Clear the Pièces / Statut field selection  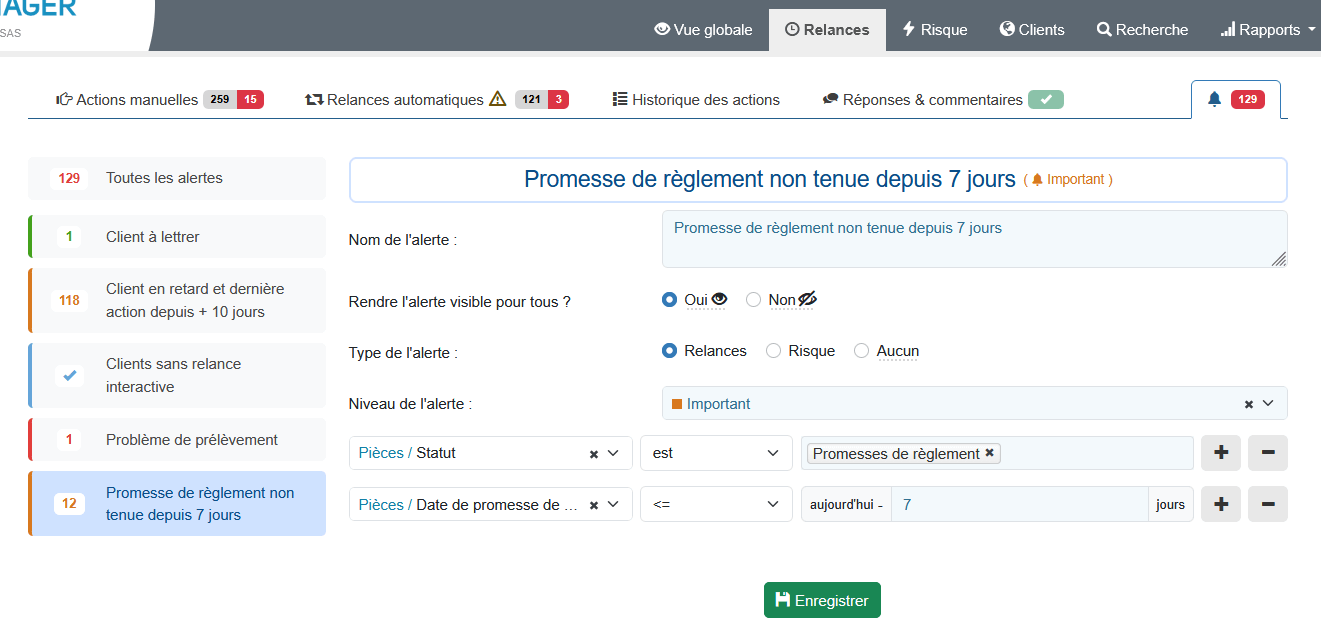594,453
